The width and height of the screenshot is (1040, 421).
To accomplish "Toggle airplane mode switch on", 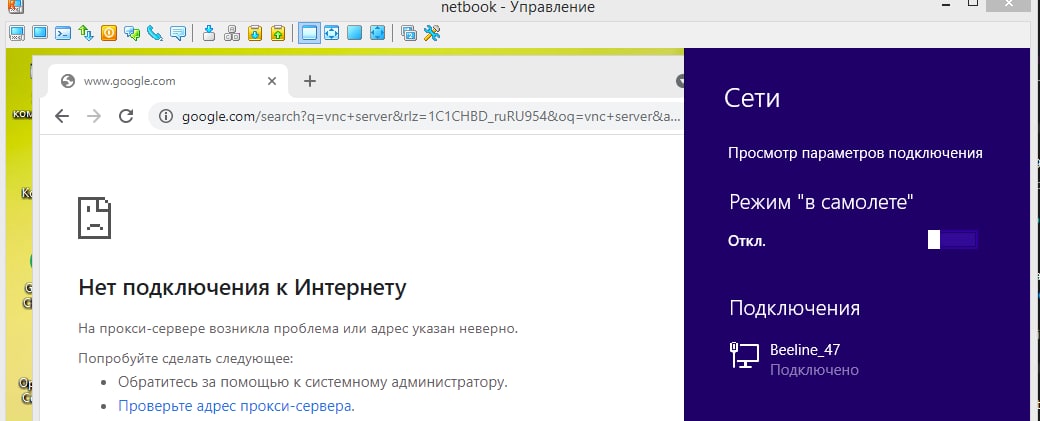I will pyautogui.click(x=952, y=240).
